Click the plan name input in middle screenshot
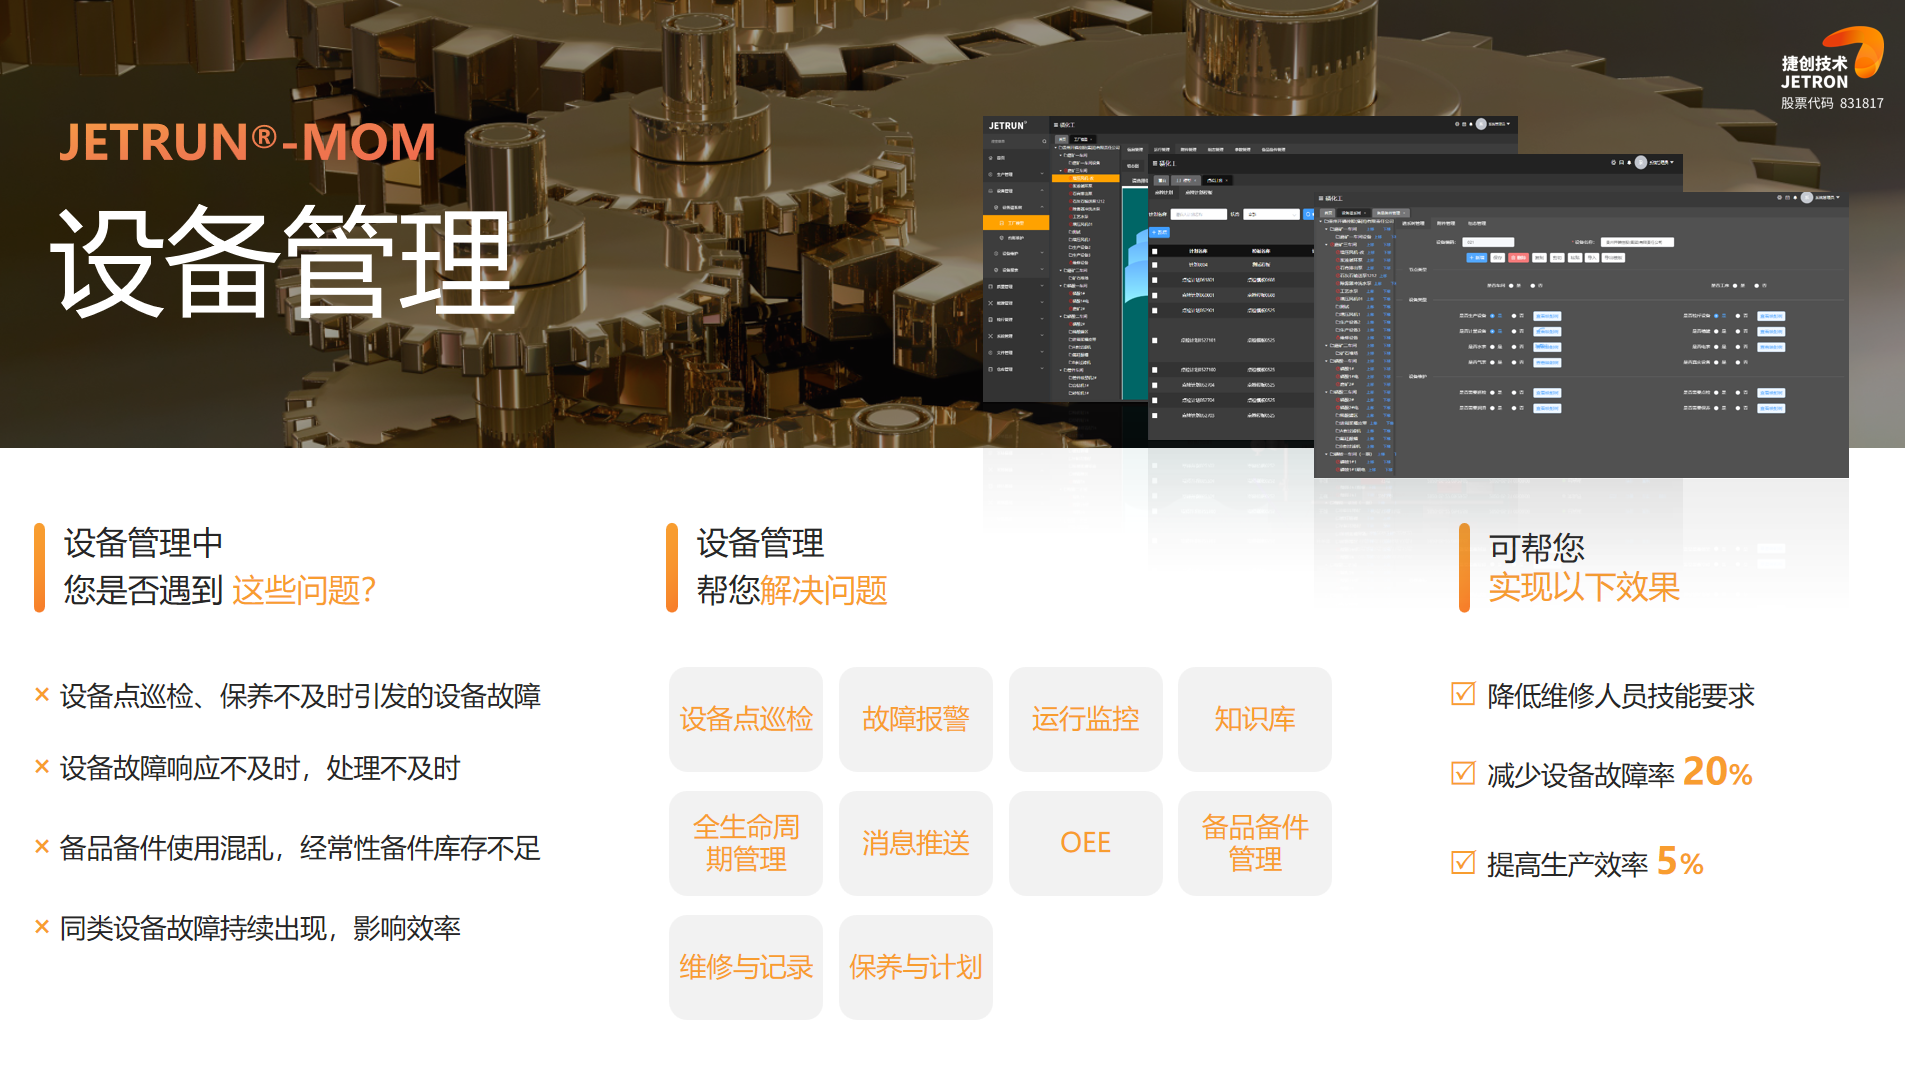The height and width of the screenshot is (1065, 1905). point(1198,214)
